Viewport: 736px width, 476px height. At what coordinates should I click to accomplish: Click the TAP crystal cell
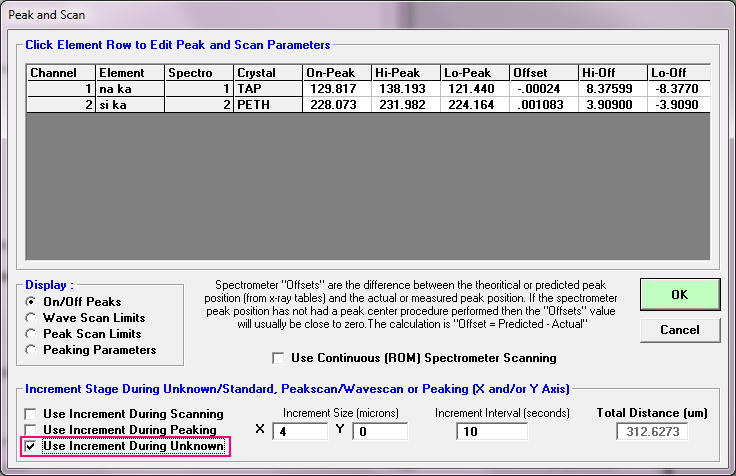[267, 88]
